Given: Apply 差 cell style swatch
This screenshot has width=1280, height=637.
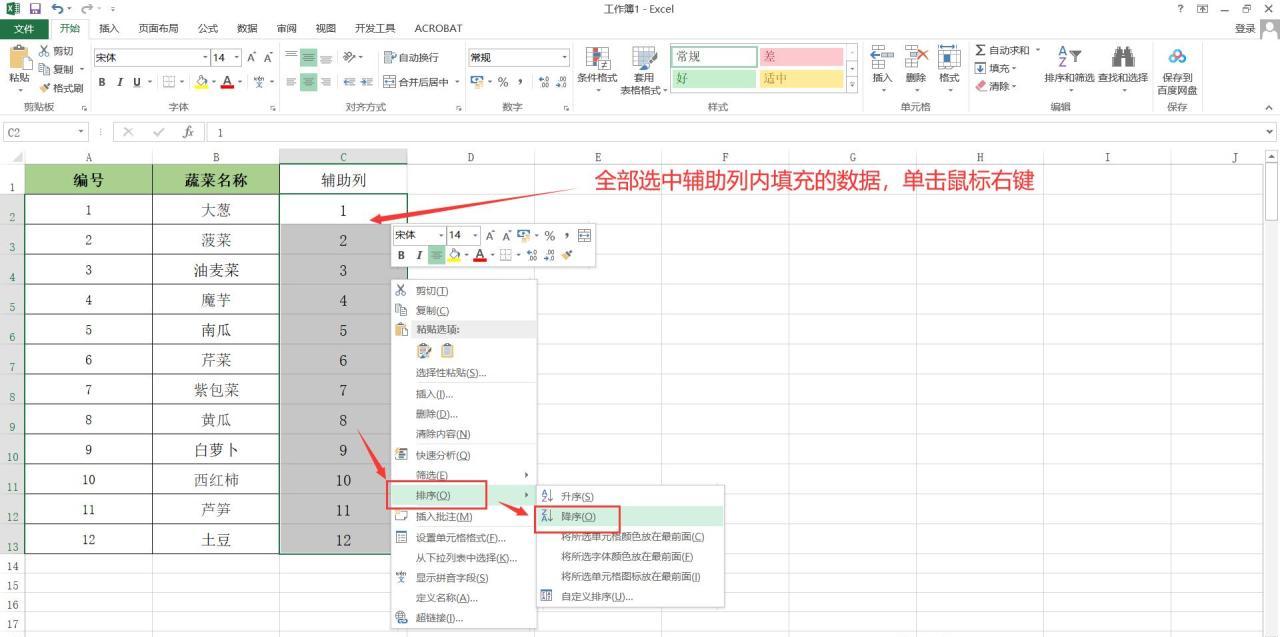Looking at the screenshot, I should pos(801,57).
